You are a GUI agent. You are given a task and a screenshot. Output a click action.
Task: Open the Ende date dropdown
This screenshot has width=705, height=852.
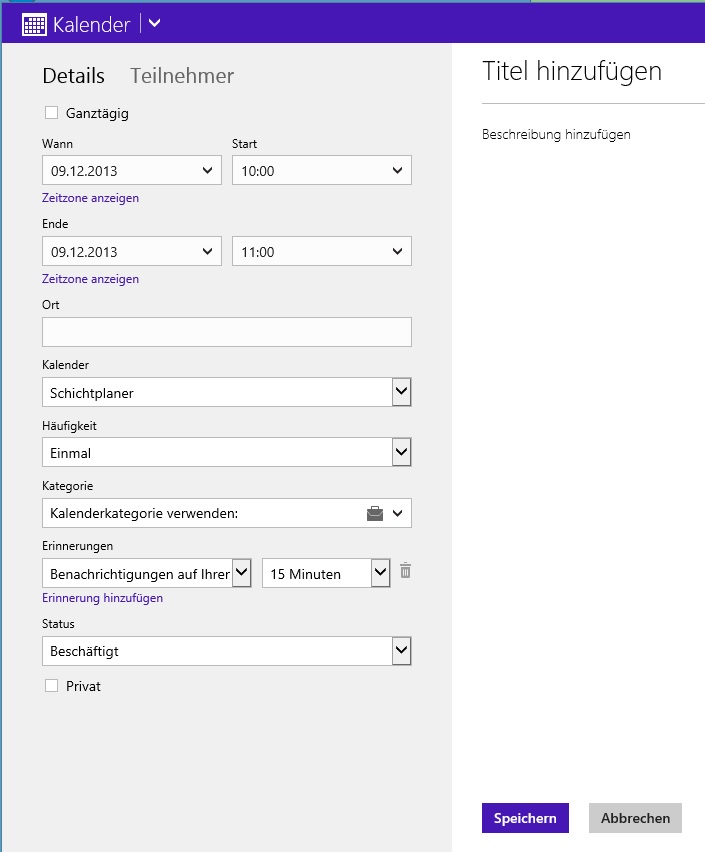[x=132, y=251]
